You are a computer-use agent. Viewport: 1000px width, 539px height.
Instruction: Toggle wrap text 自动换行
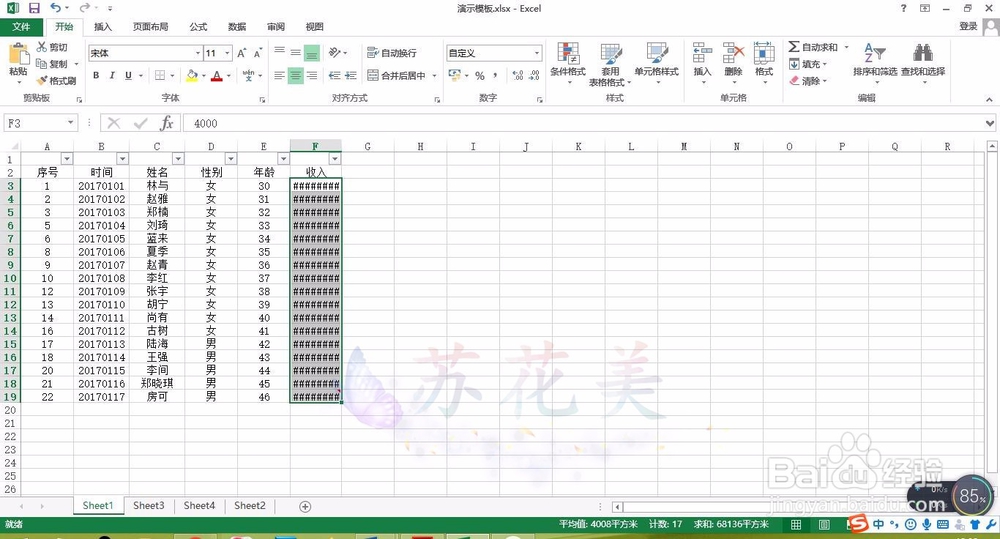[x=392, y=53]
